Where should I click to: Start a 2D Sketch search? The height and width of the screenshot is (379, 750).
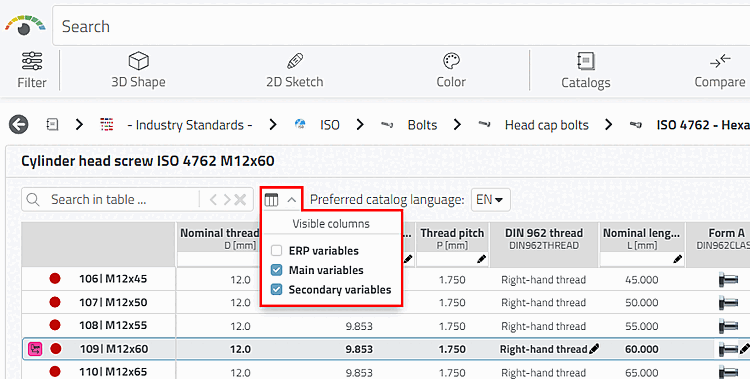pyautogui.click(x=295, y=70)
